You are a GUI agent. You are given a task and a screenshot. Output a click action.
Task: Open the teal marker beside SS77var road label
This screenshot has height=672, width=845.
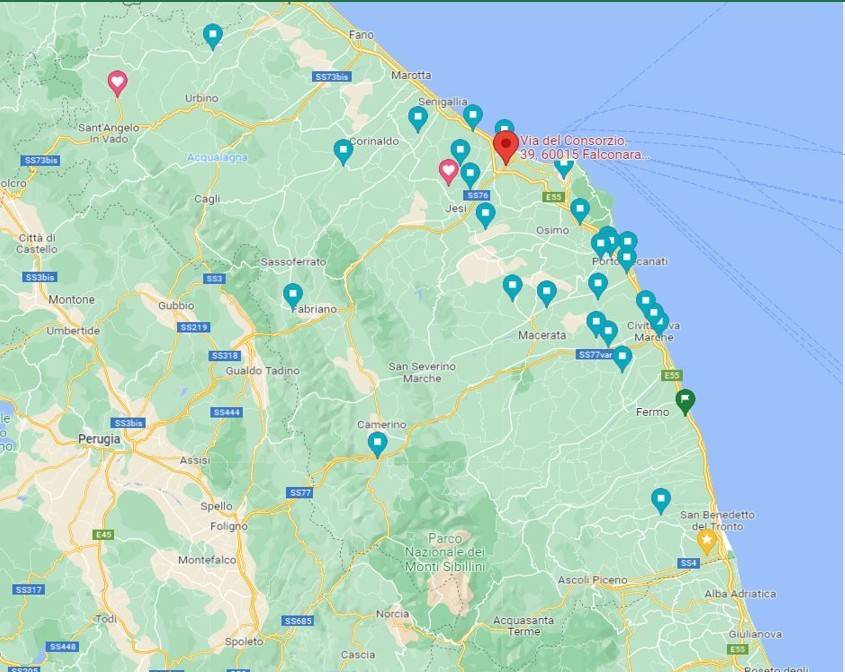(622, 358)
